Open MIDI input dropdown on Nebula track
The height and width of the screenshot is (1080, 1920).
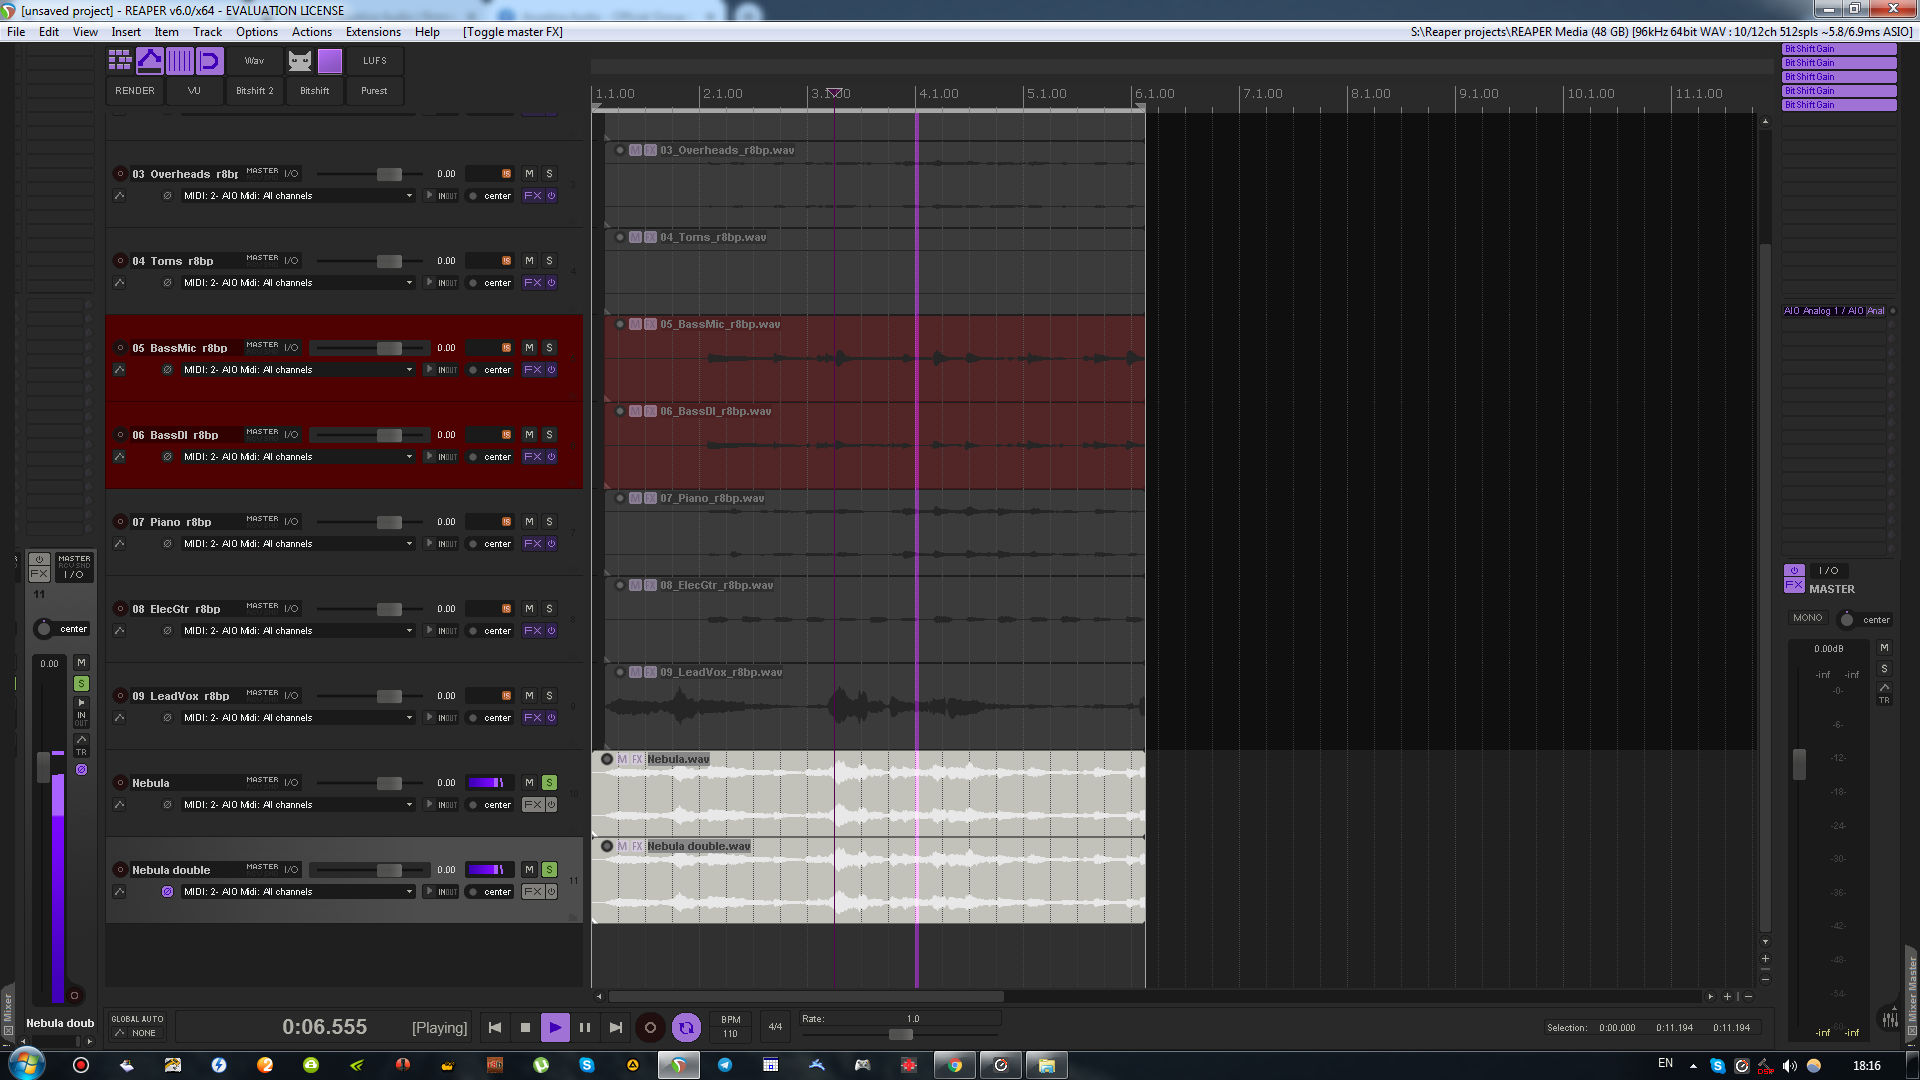point(298,805)
